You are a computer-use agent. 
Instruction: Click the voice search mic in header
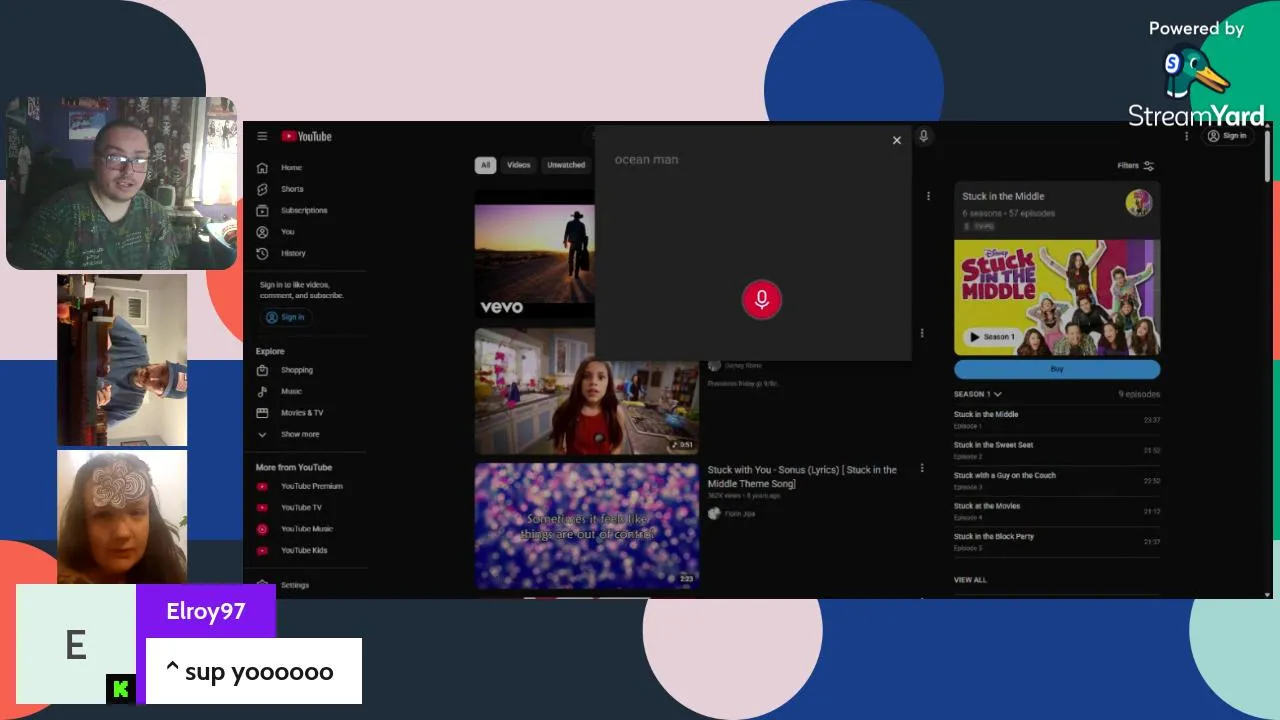coord(924,136)
